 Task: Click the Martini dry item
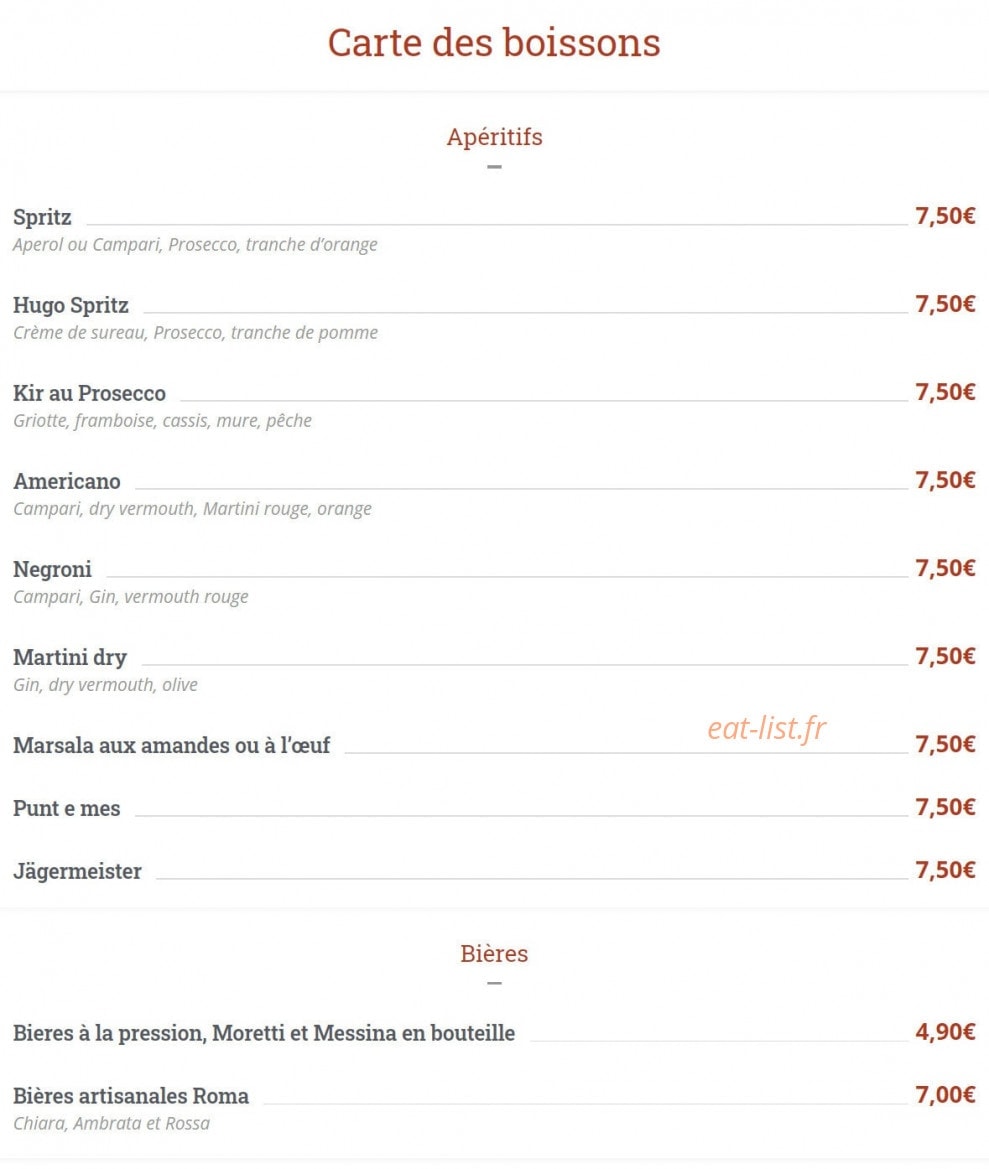click(70, 658)
